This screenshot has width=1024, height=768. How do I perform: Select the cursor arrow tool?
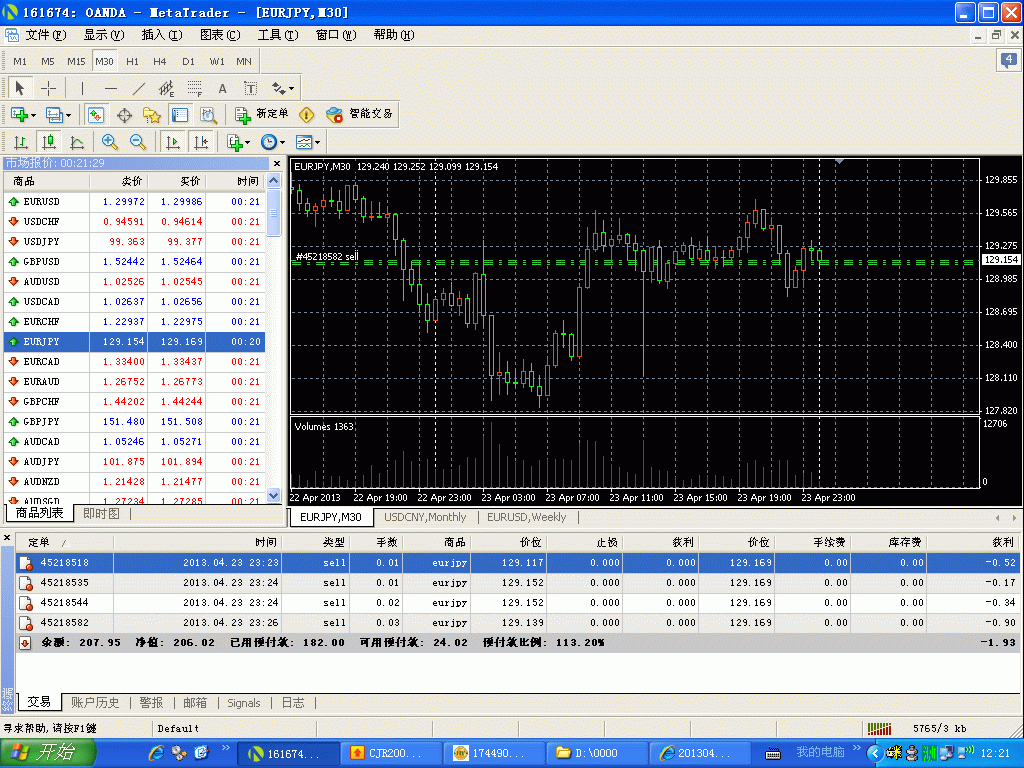[x=20, y=88]
